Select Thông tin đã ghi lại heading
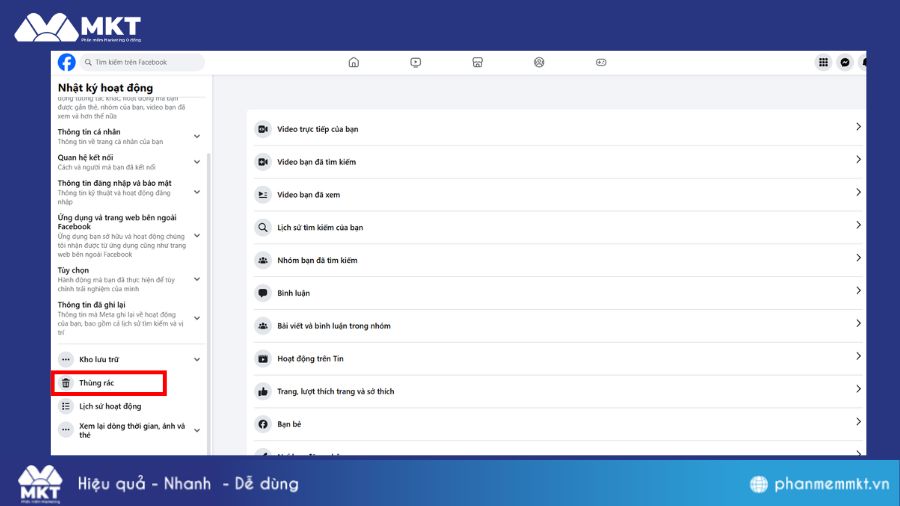900x506 pixels. [x=91, y=305]
